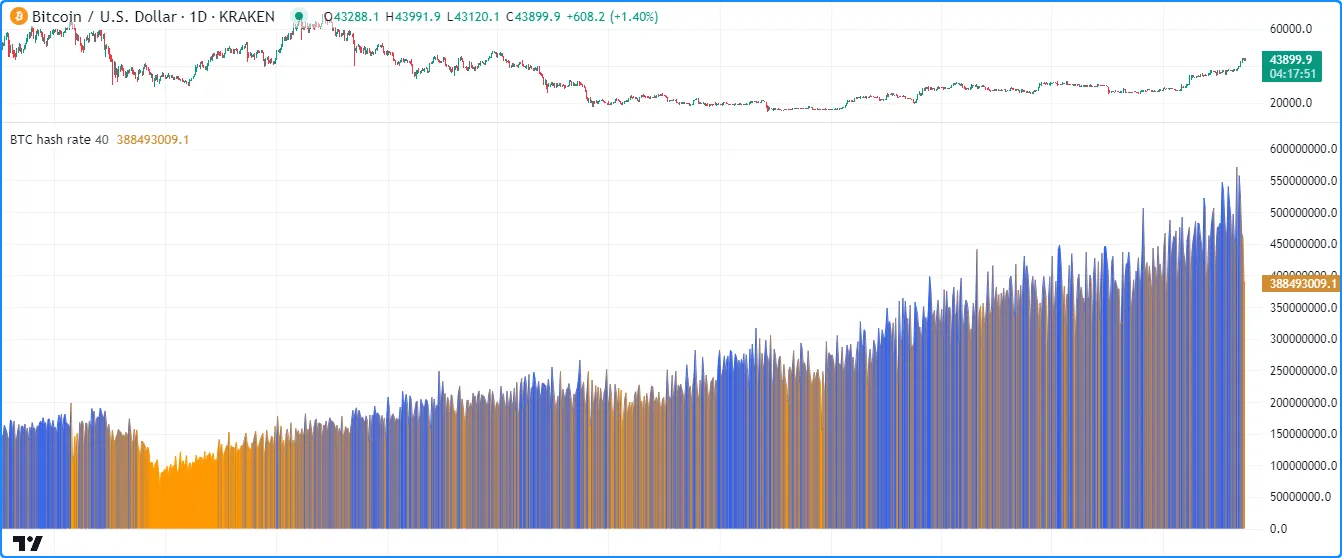
Task: Click the 20000.0 price scale label
Action: click(x=1290, y=103)
